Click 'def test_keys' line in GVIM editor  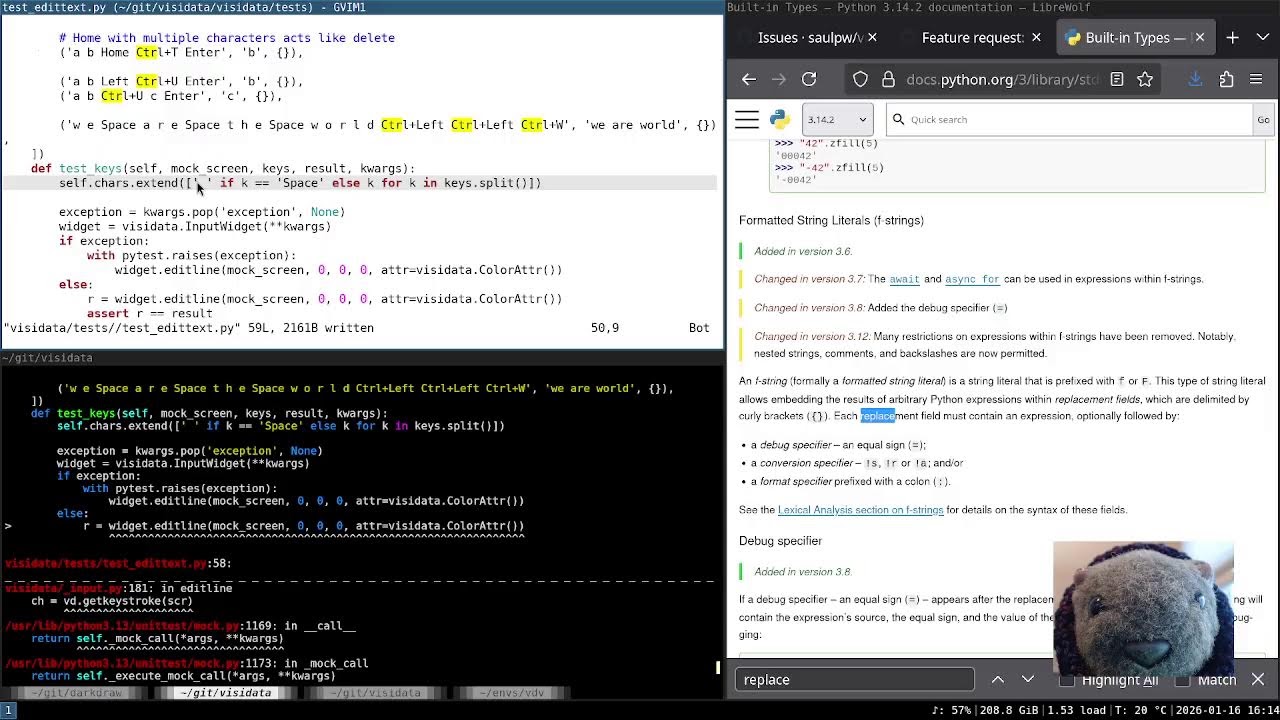[223, 168]
